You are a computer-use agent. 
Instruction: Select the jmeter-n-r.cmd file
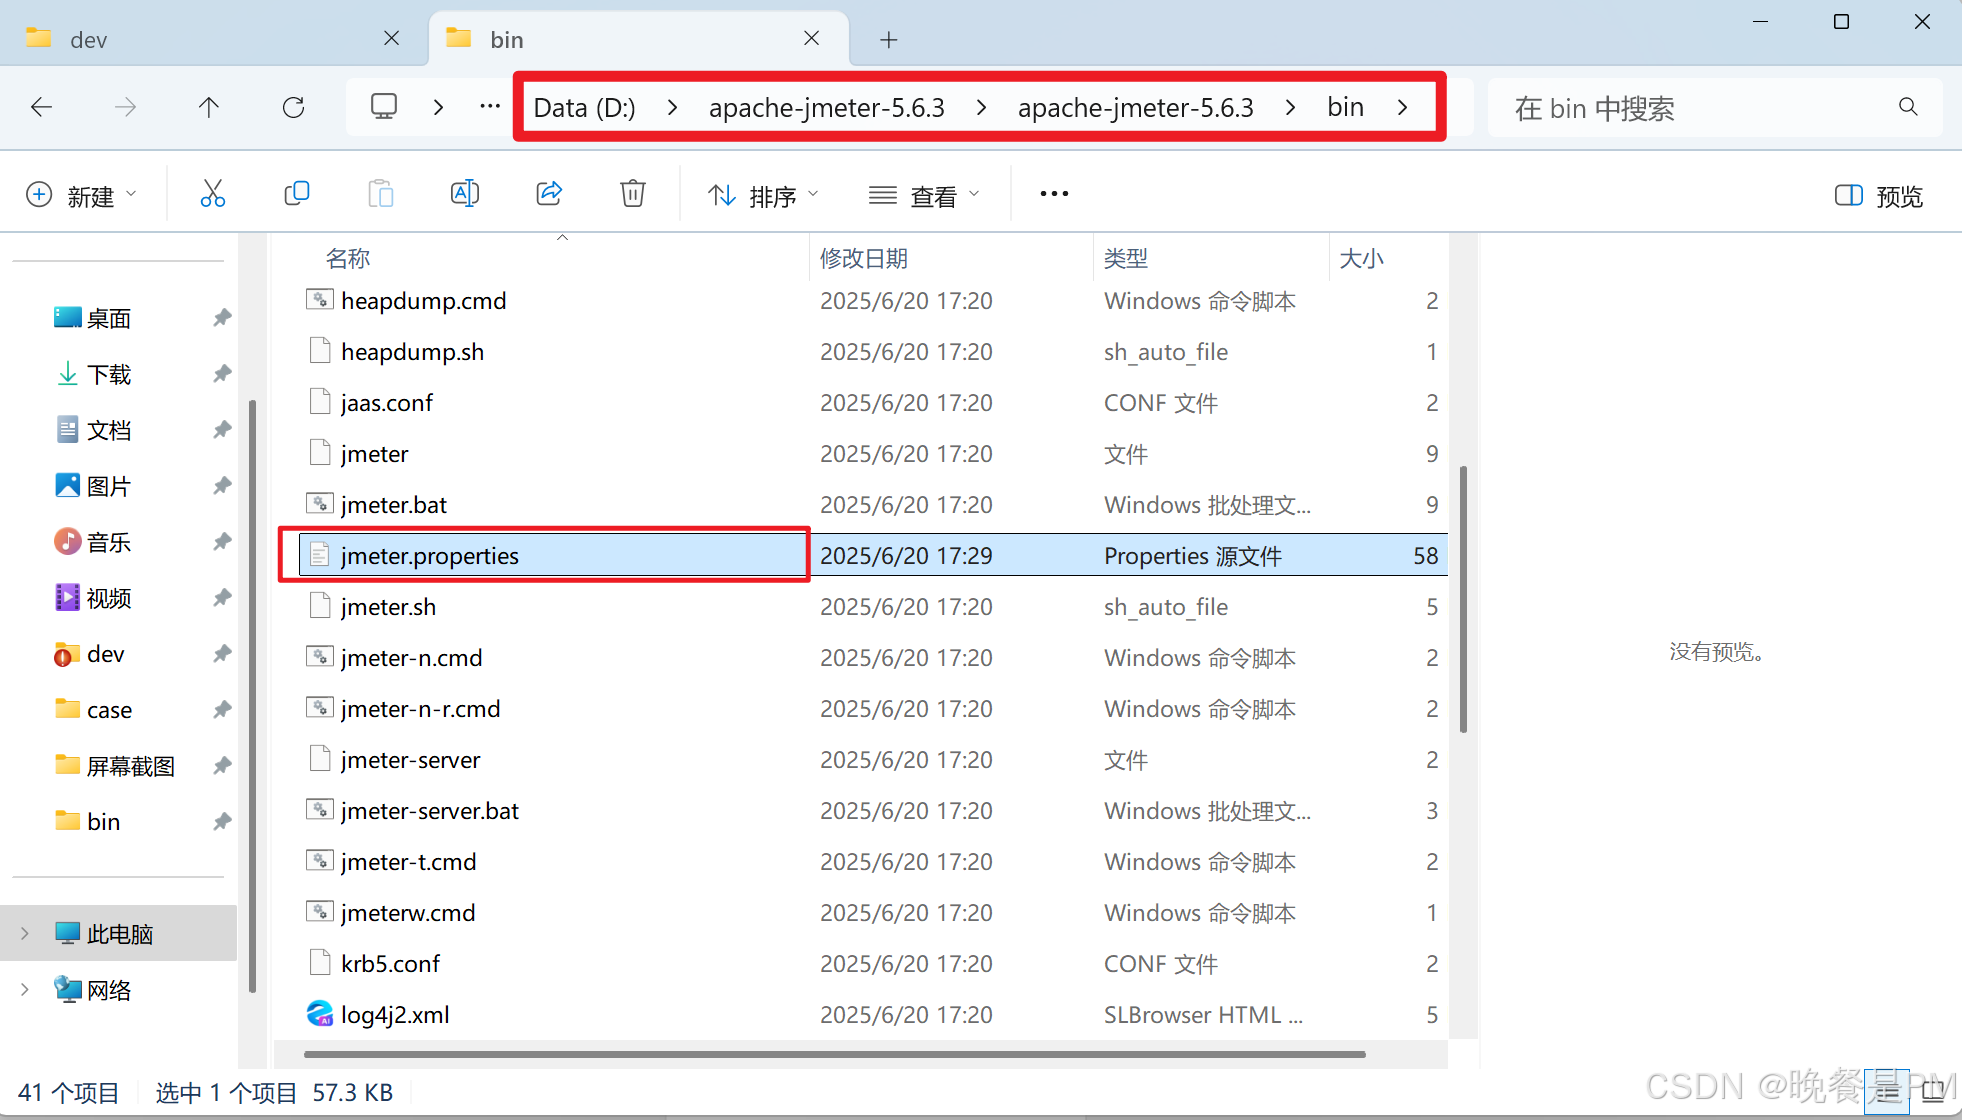click(873, 708)
